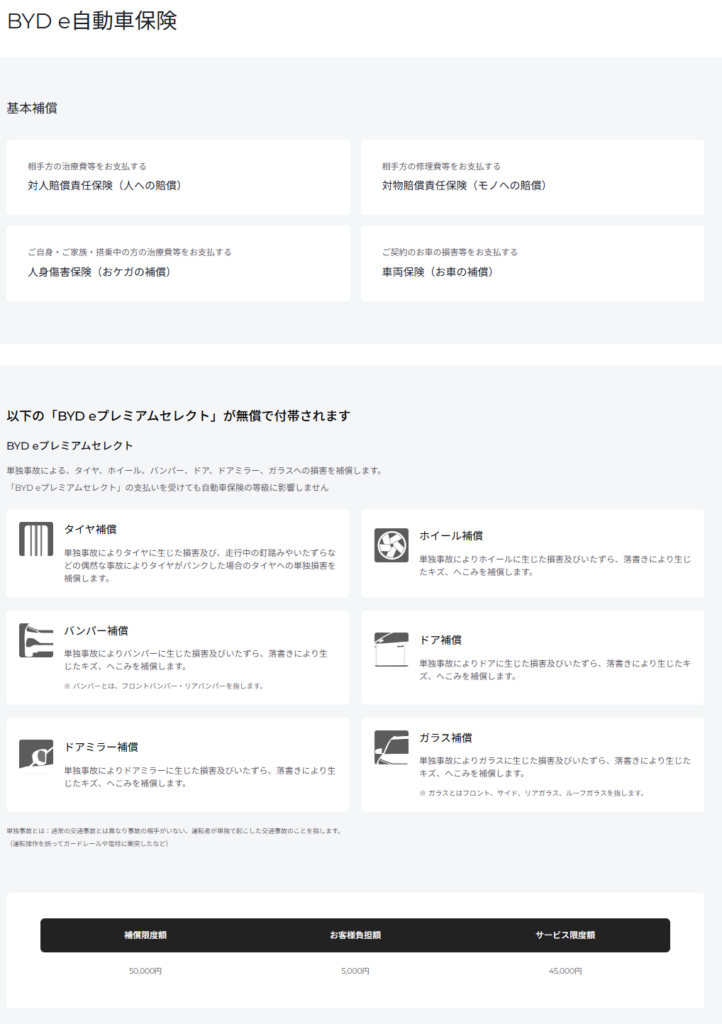Click the door coverage icon

coord(391,649)
